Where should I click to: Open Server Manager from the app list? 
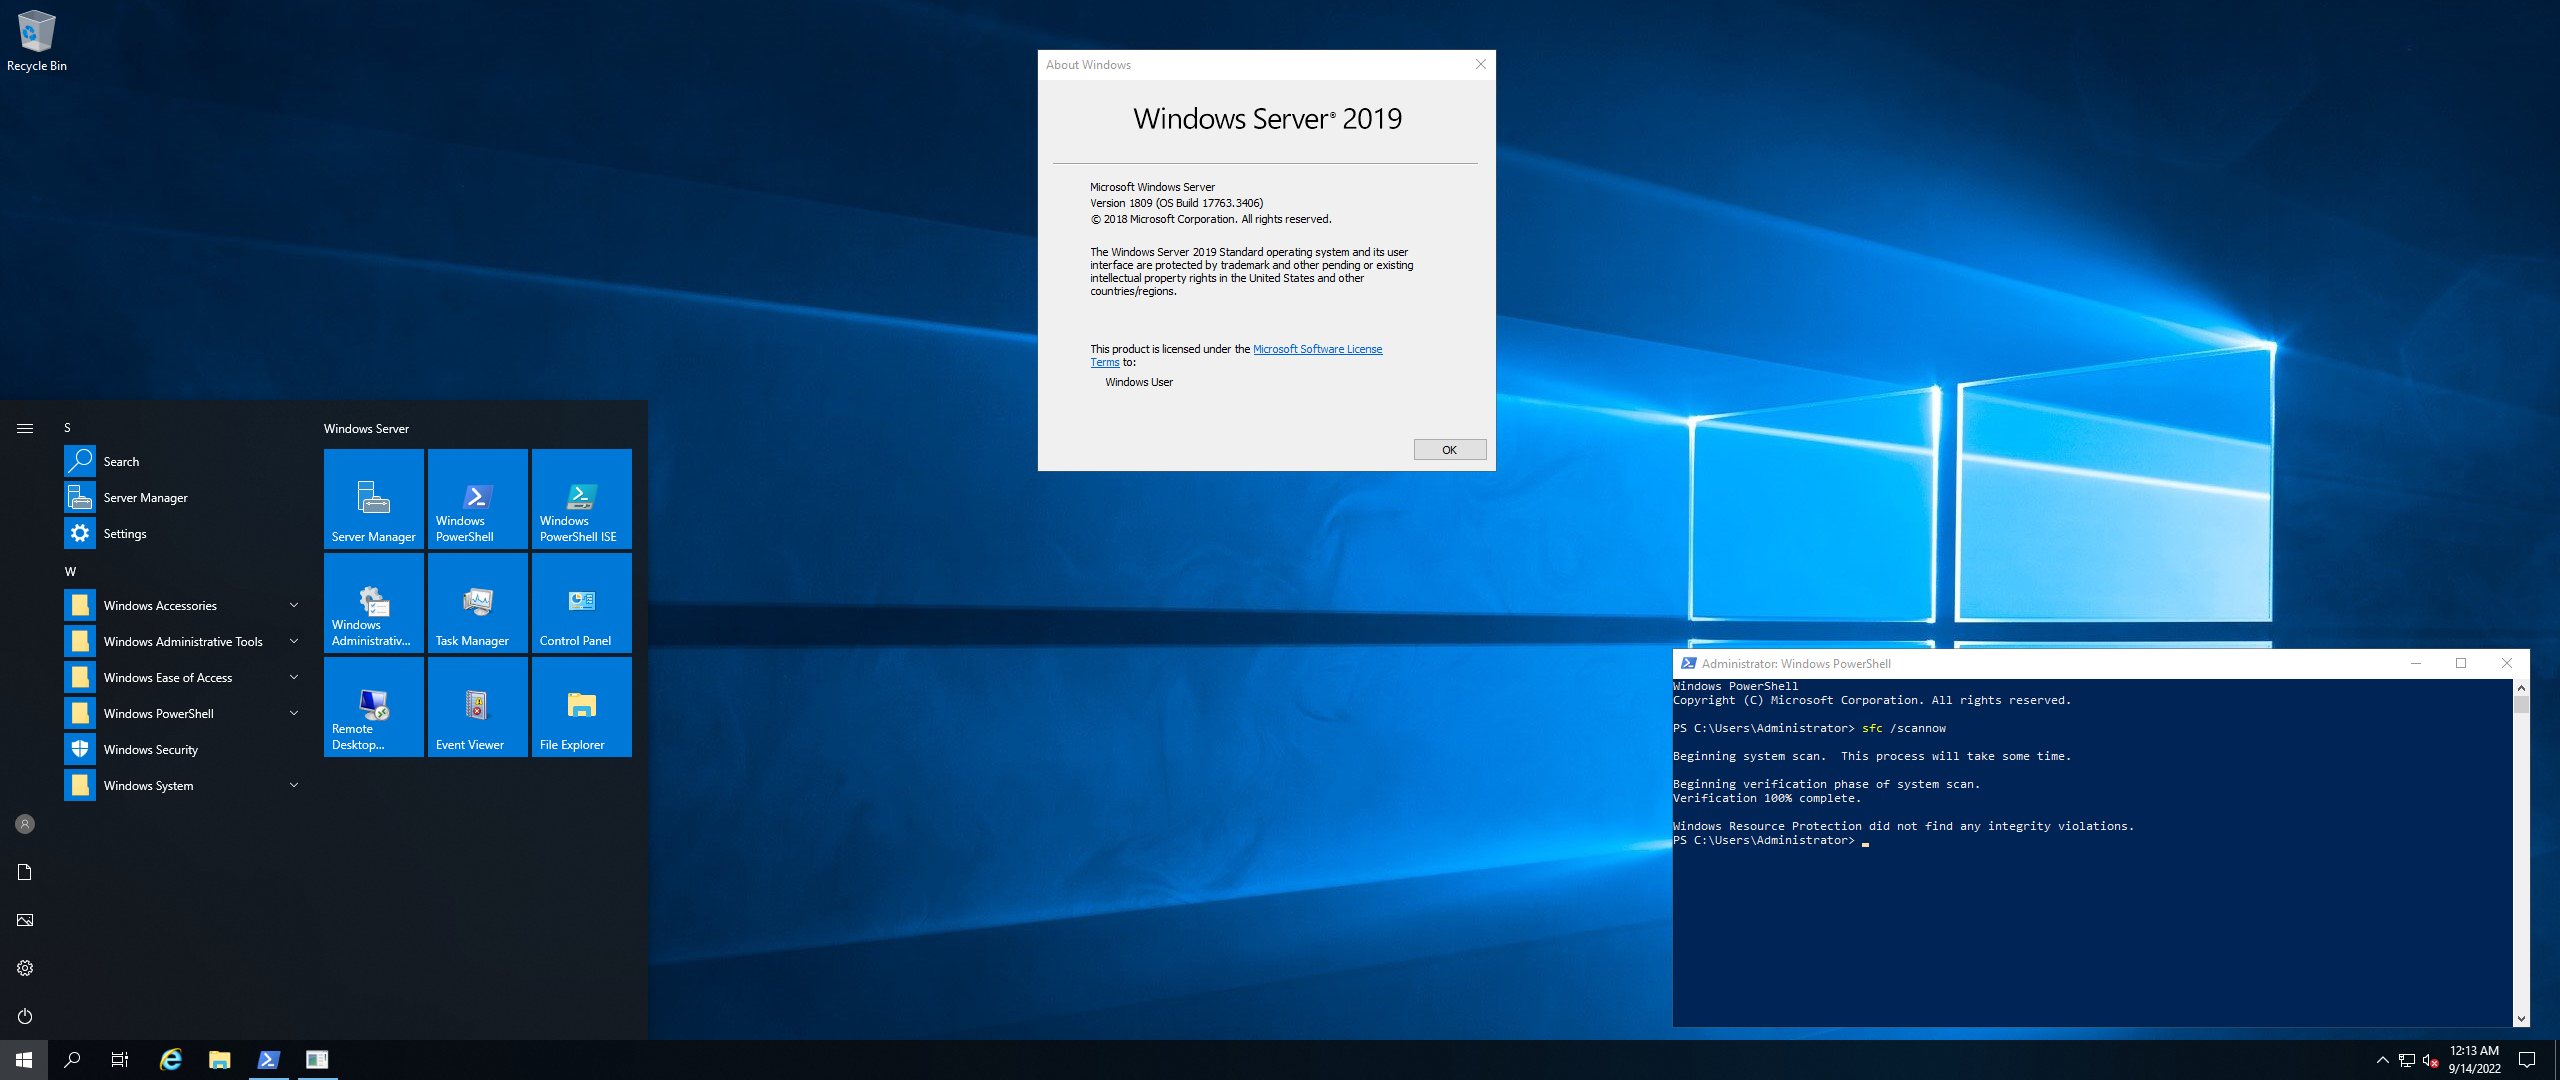pyautogui.click(x=184, y=497)
